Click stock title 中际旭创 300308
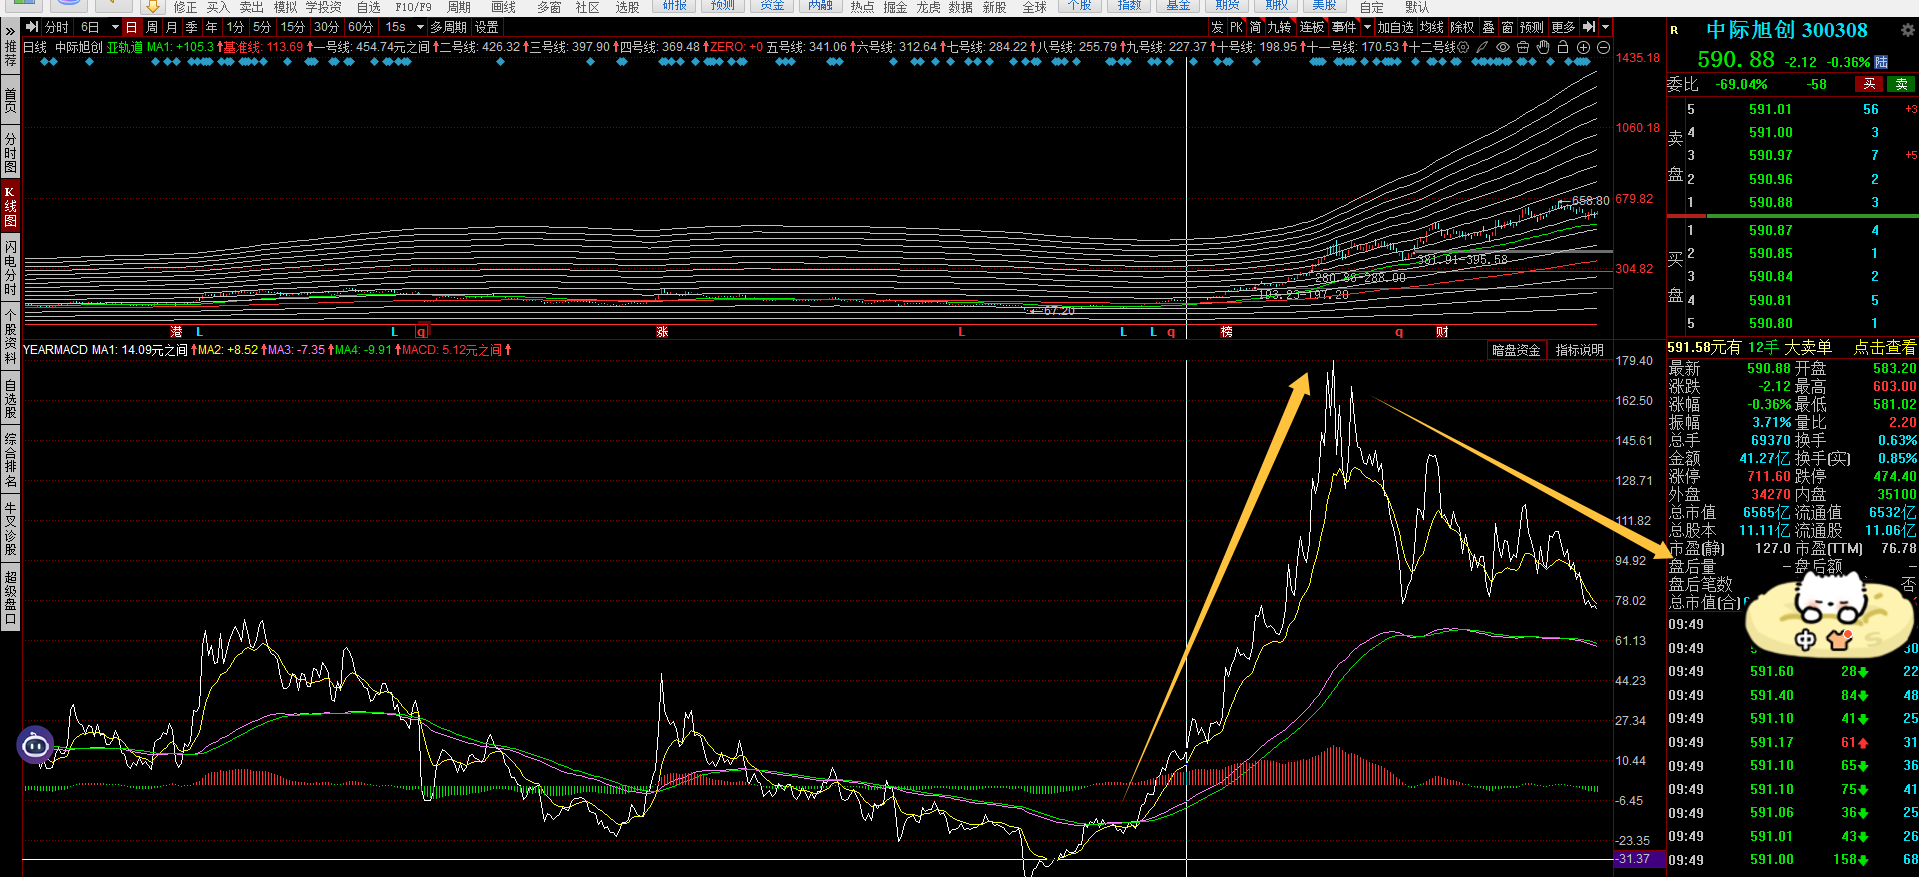 [x=1786, y=30]
